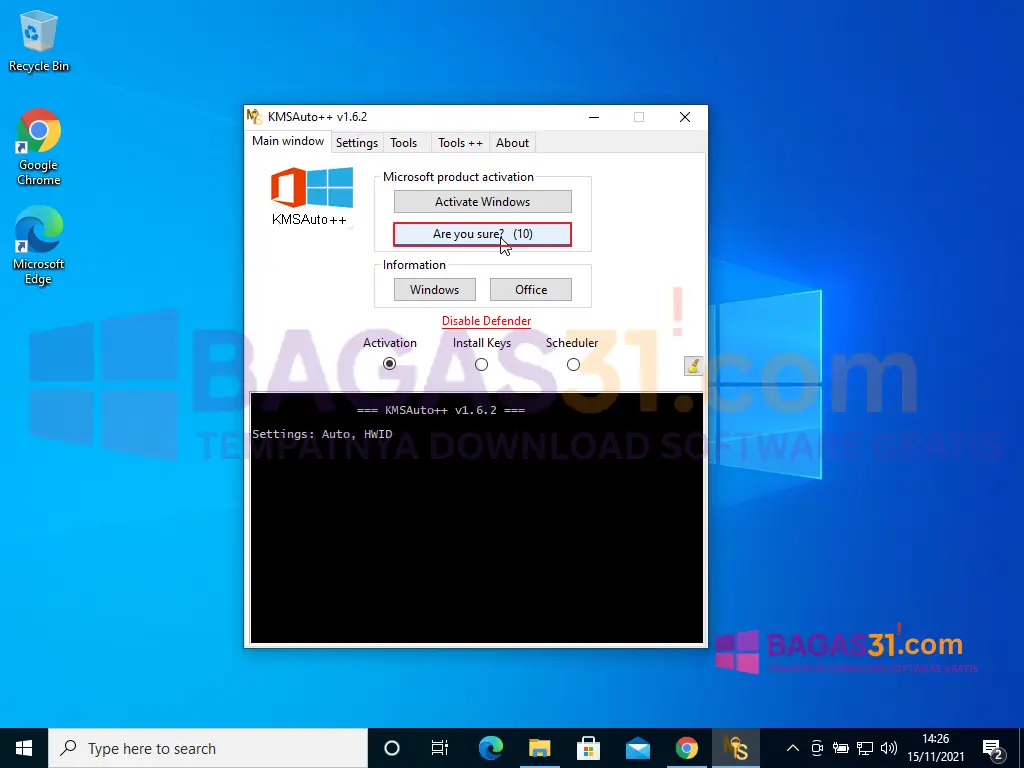Show hidden system tray icons
The width and height of the screenshot is (1024, 768).
coord(792,748)
